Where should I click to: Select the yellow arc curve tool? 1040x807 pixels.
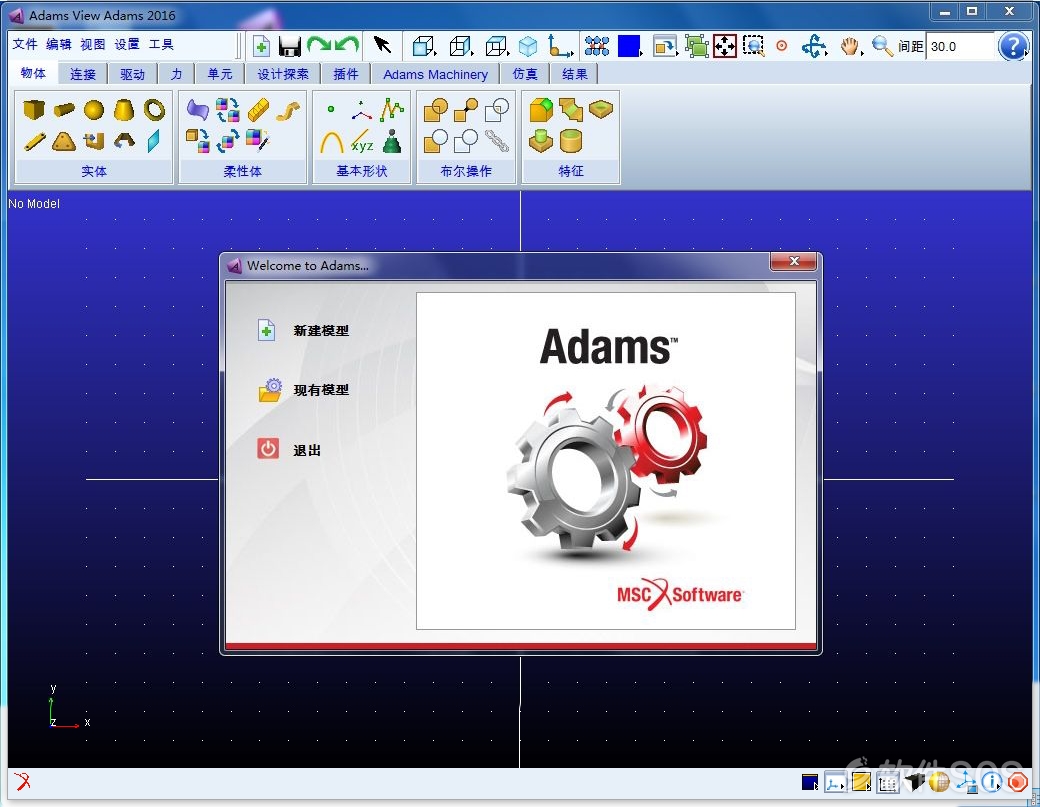[332, 142]
